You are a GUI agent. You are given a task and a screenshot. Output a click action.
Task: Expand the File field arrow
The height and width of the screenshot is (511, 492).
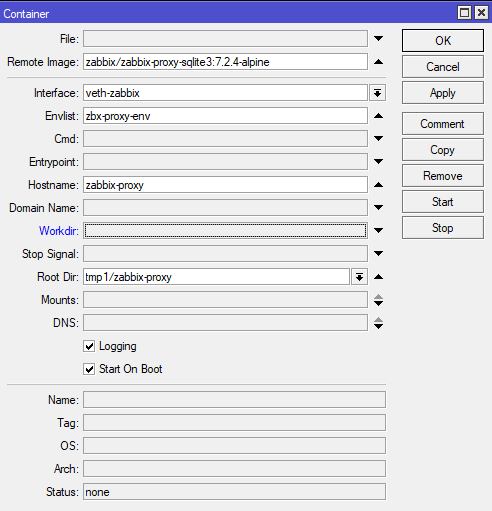[378, 39]
